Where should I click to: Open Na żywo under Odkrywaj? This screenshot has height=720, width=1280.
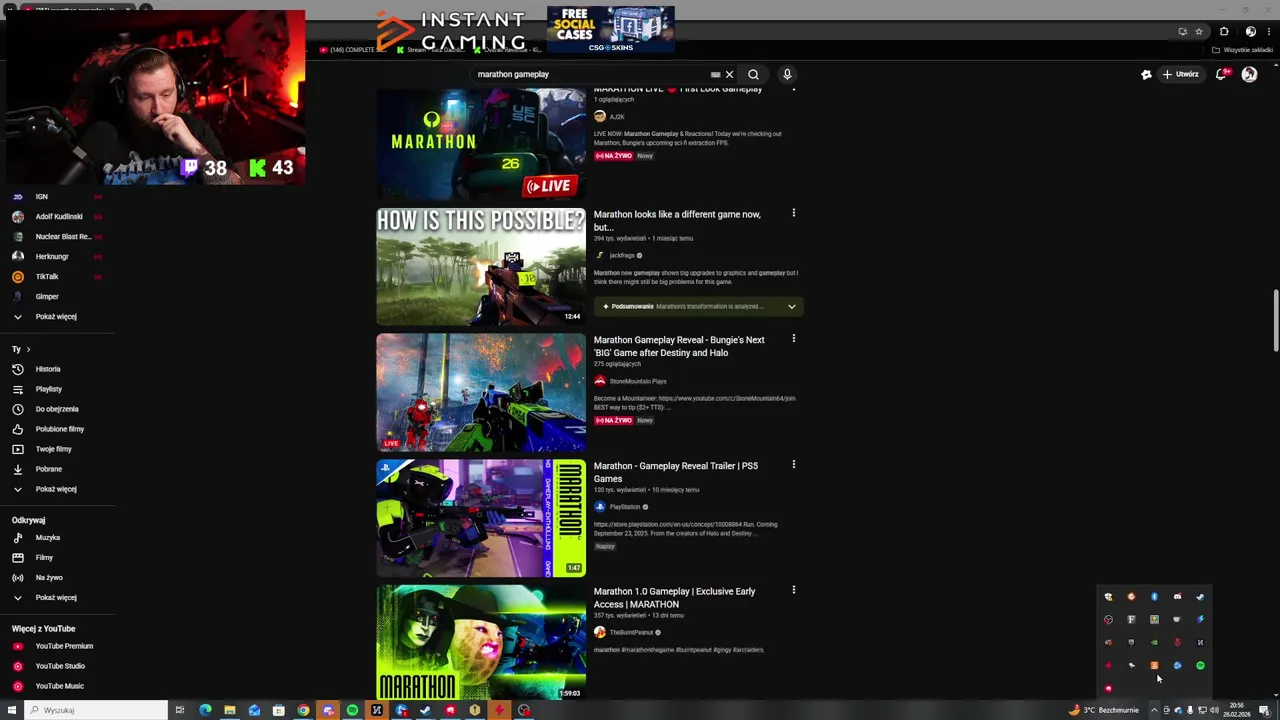click(48, 577)
